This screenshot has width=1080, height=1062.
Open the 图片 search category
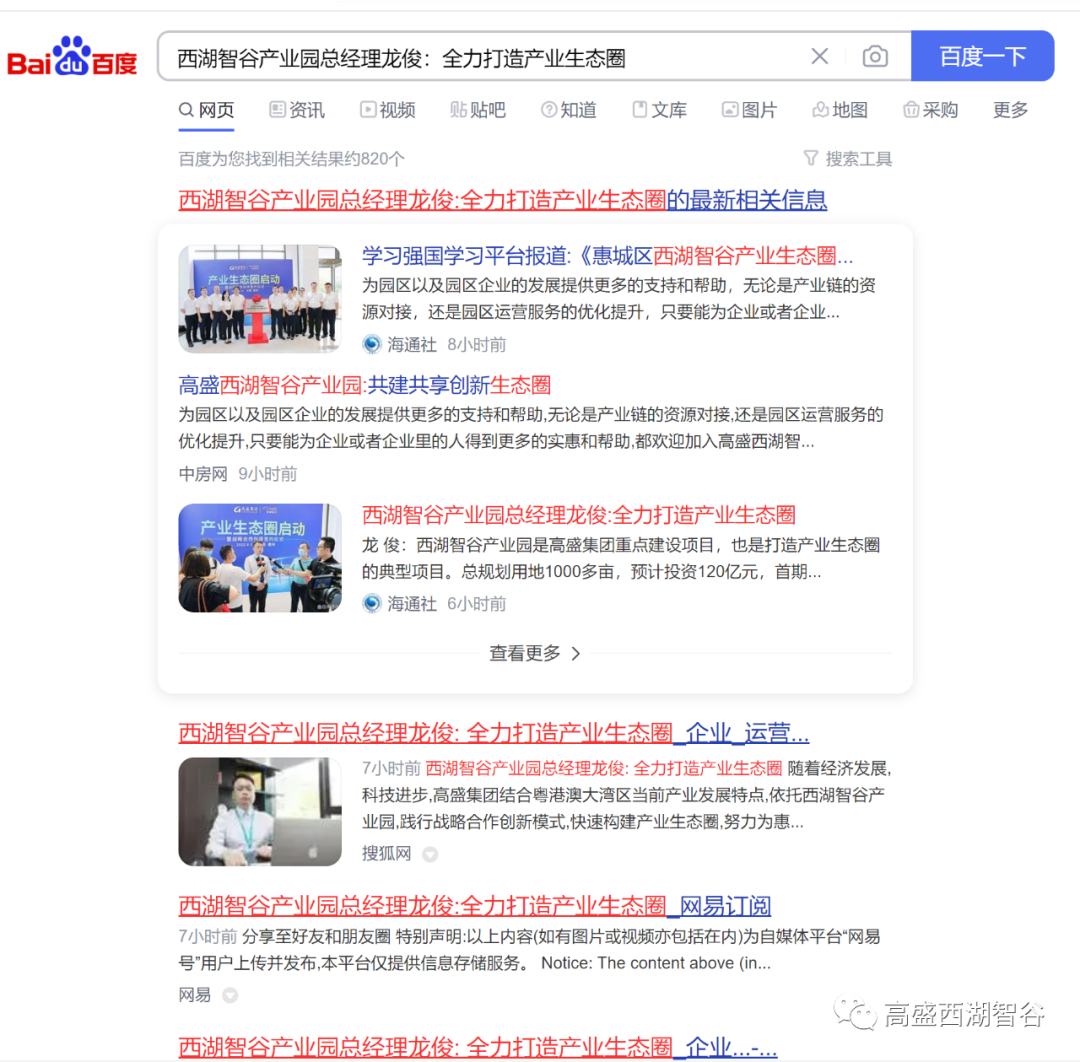(749, 110)
